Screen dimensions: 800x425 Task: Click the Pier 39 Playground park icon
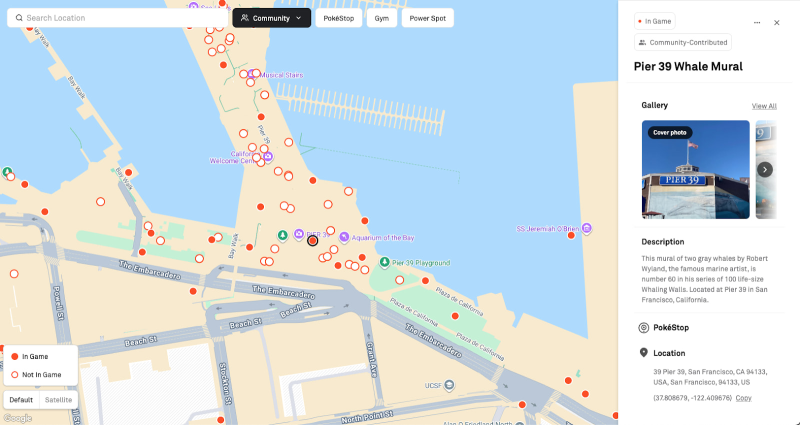click(385, 262)
